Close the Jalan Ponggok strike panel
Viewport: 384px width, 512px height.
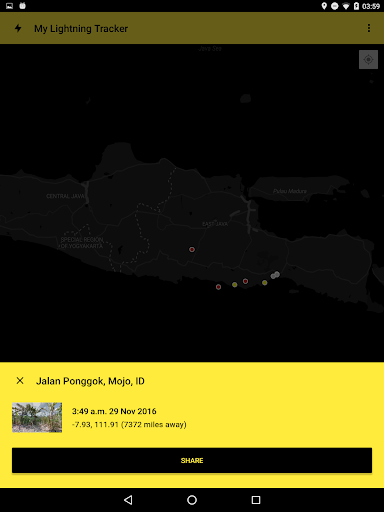pyautogui.click(x=20, y=381)
